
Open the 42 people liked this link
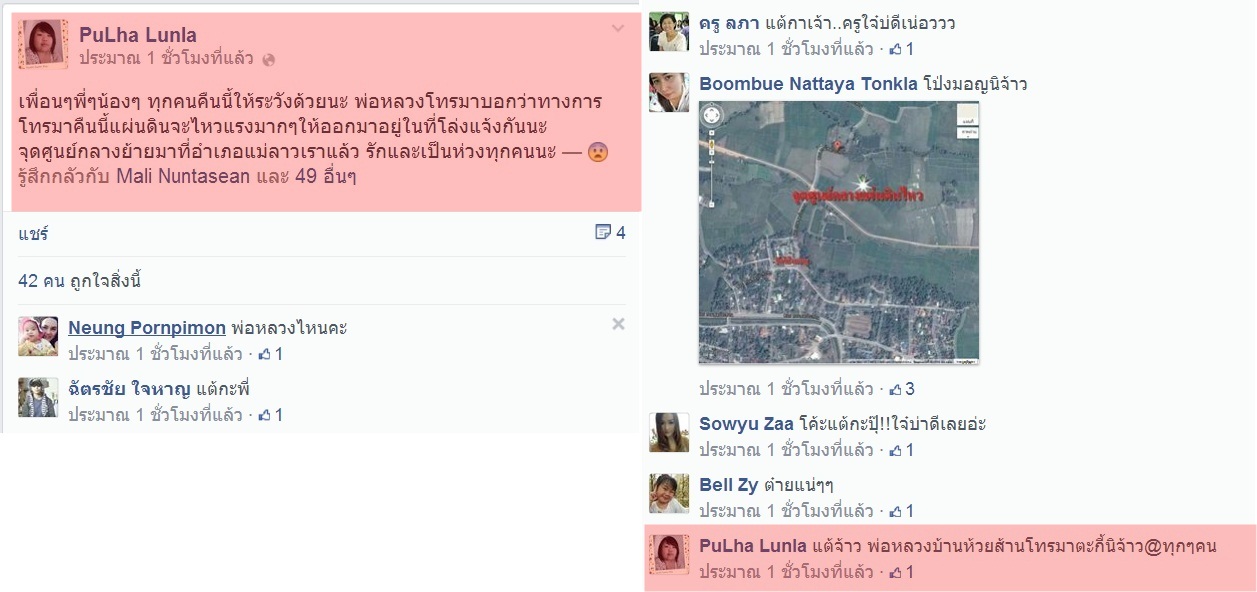pos(80,281)
